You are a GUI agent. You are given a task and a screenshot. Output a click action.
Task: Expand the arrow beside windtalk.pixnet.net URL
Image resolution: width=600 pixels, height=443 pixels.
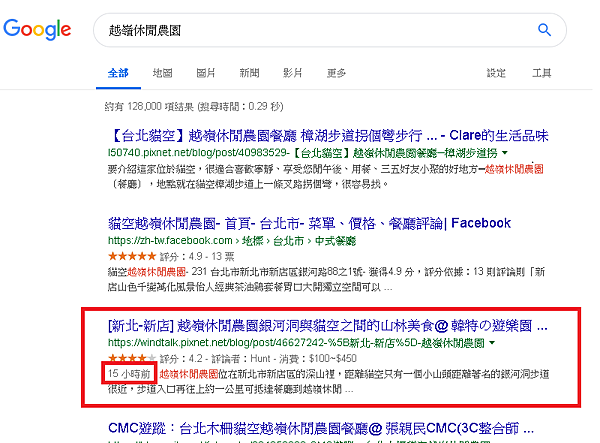coord(492,342)
